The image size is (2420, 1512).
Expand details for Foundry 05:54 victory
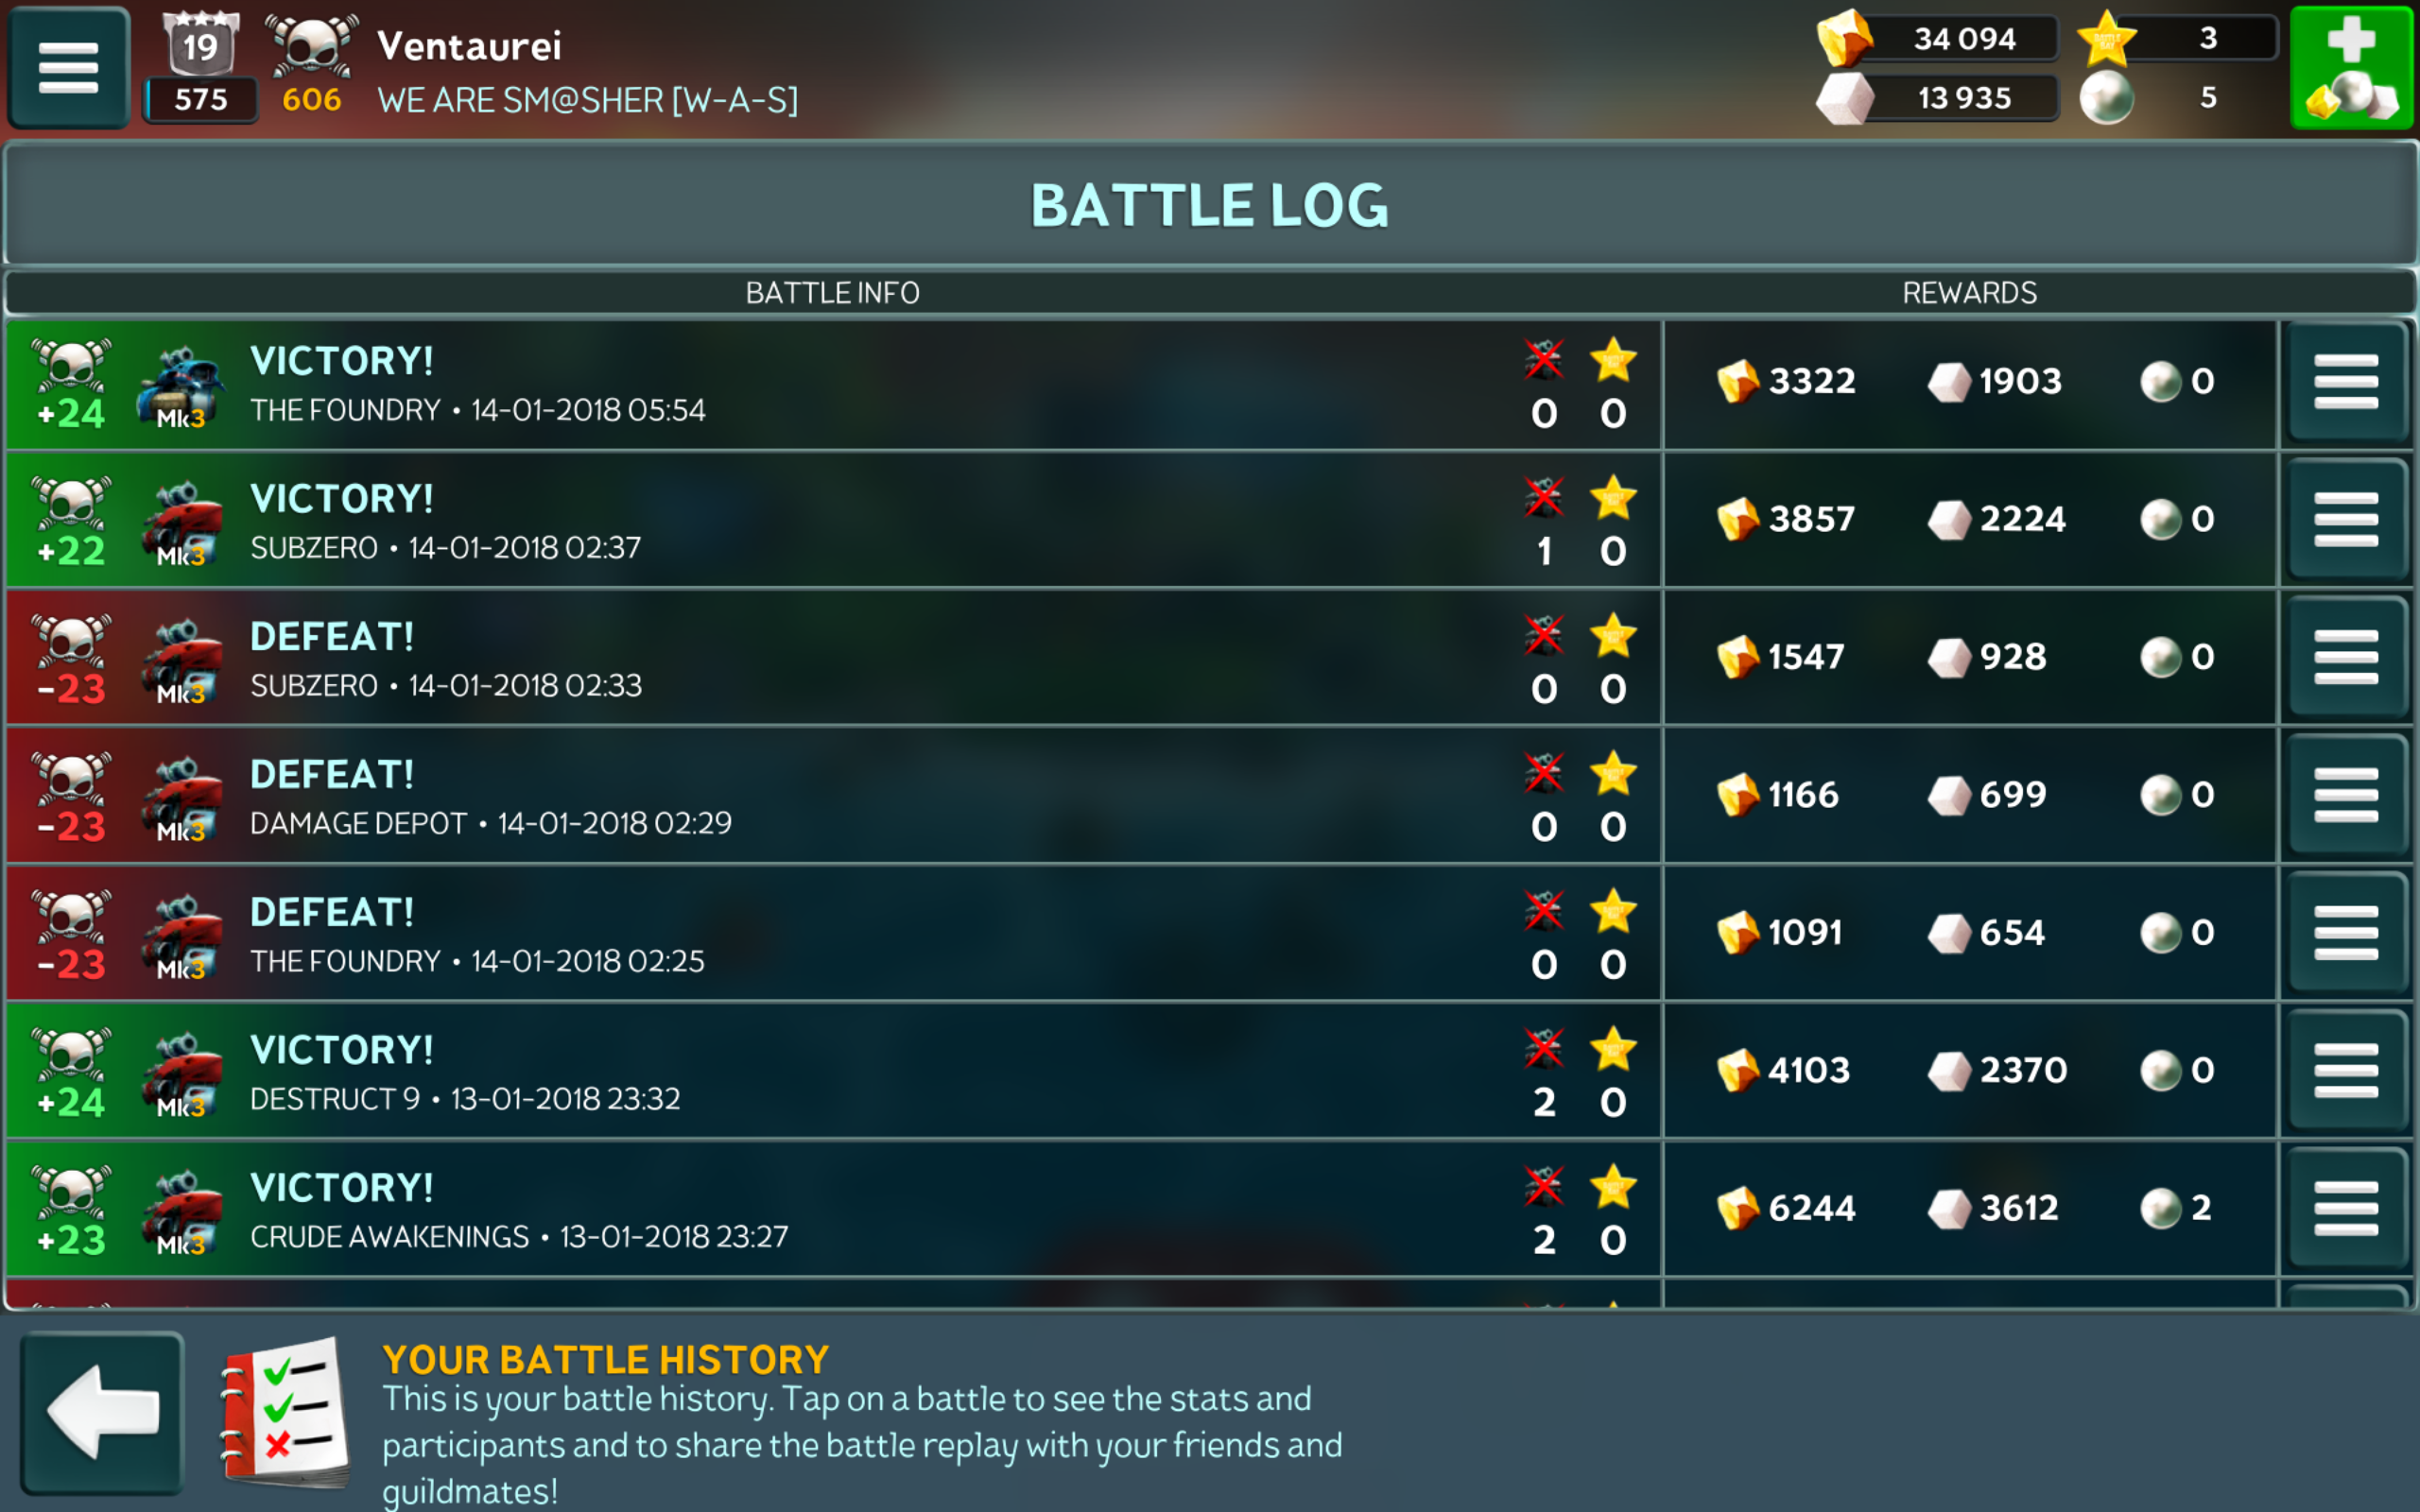(2346, 382)
